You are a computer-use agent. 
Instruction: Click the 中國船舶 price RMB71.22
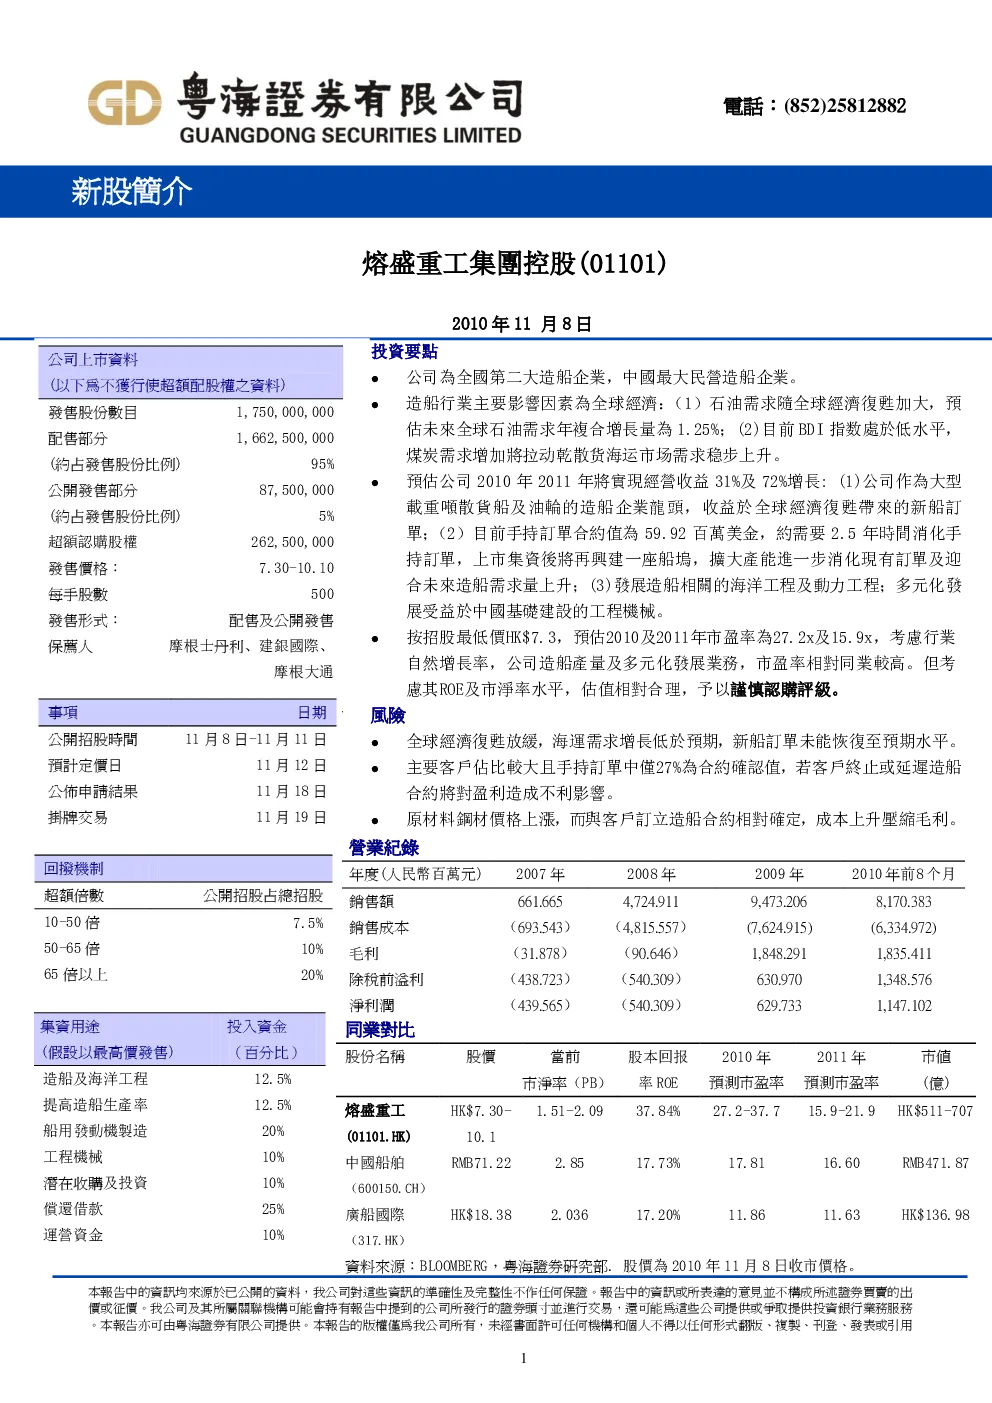[x=481, y=1163]
